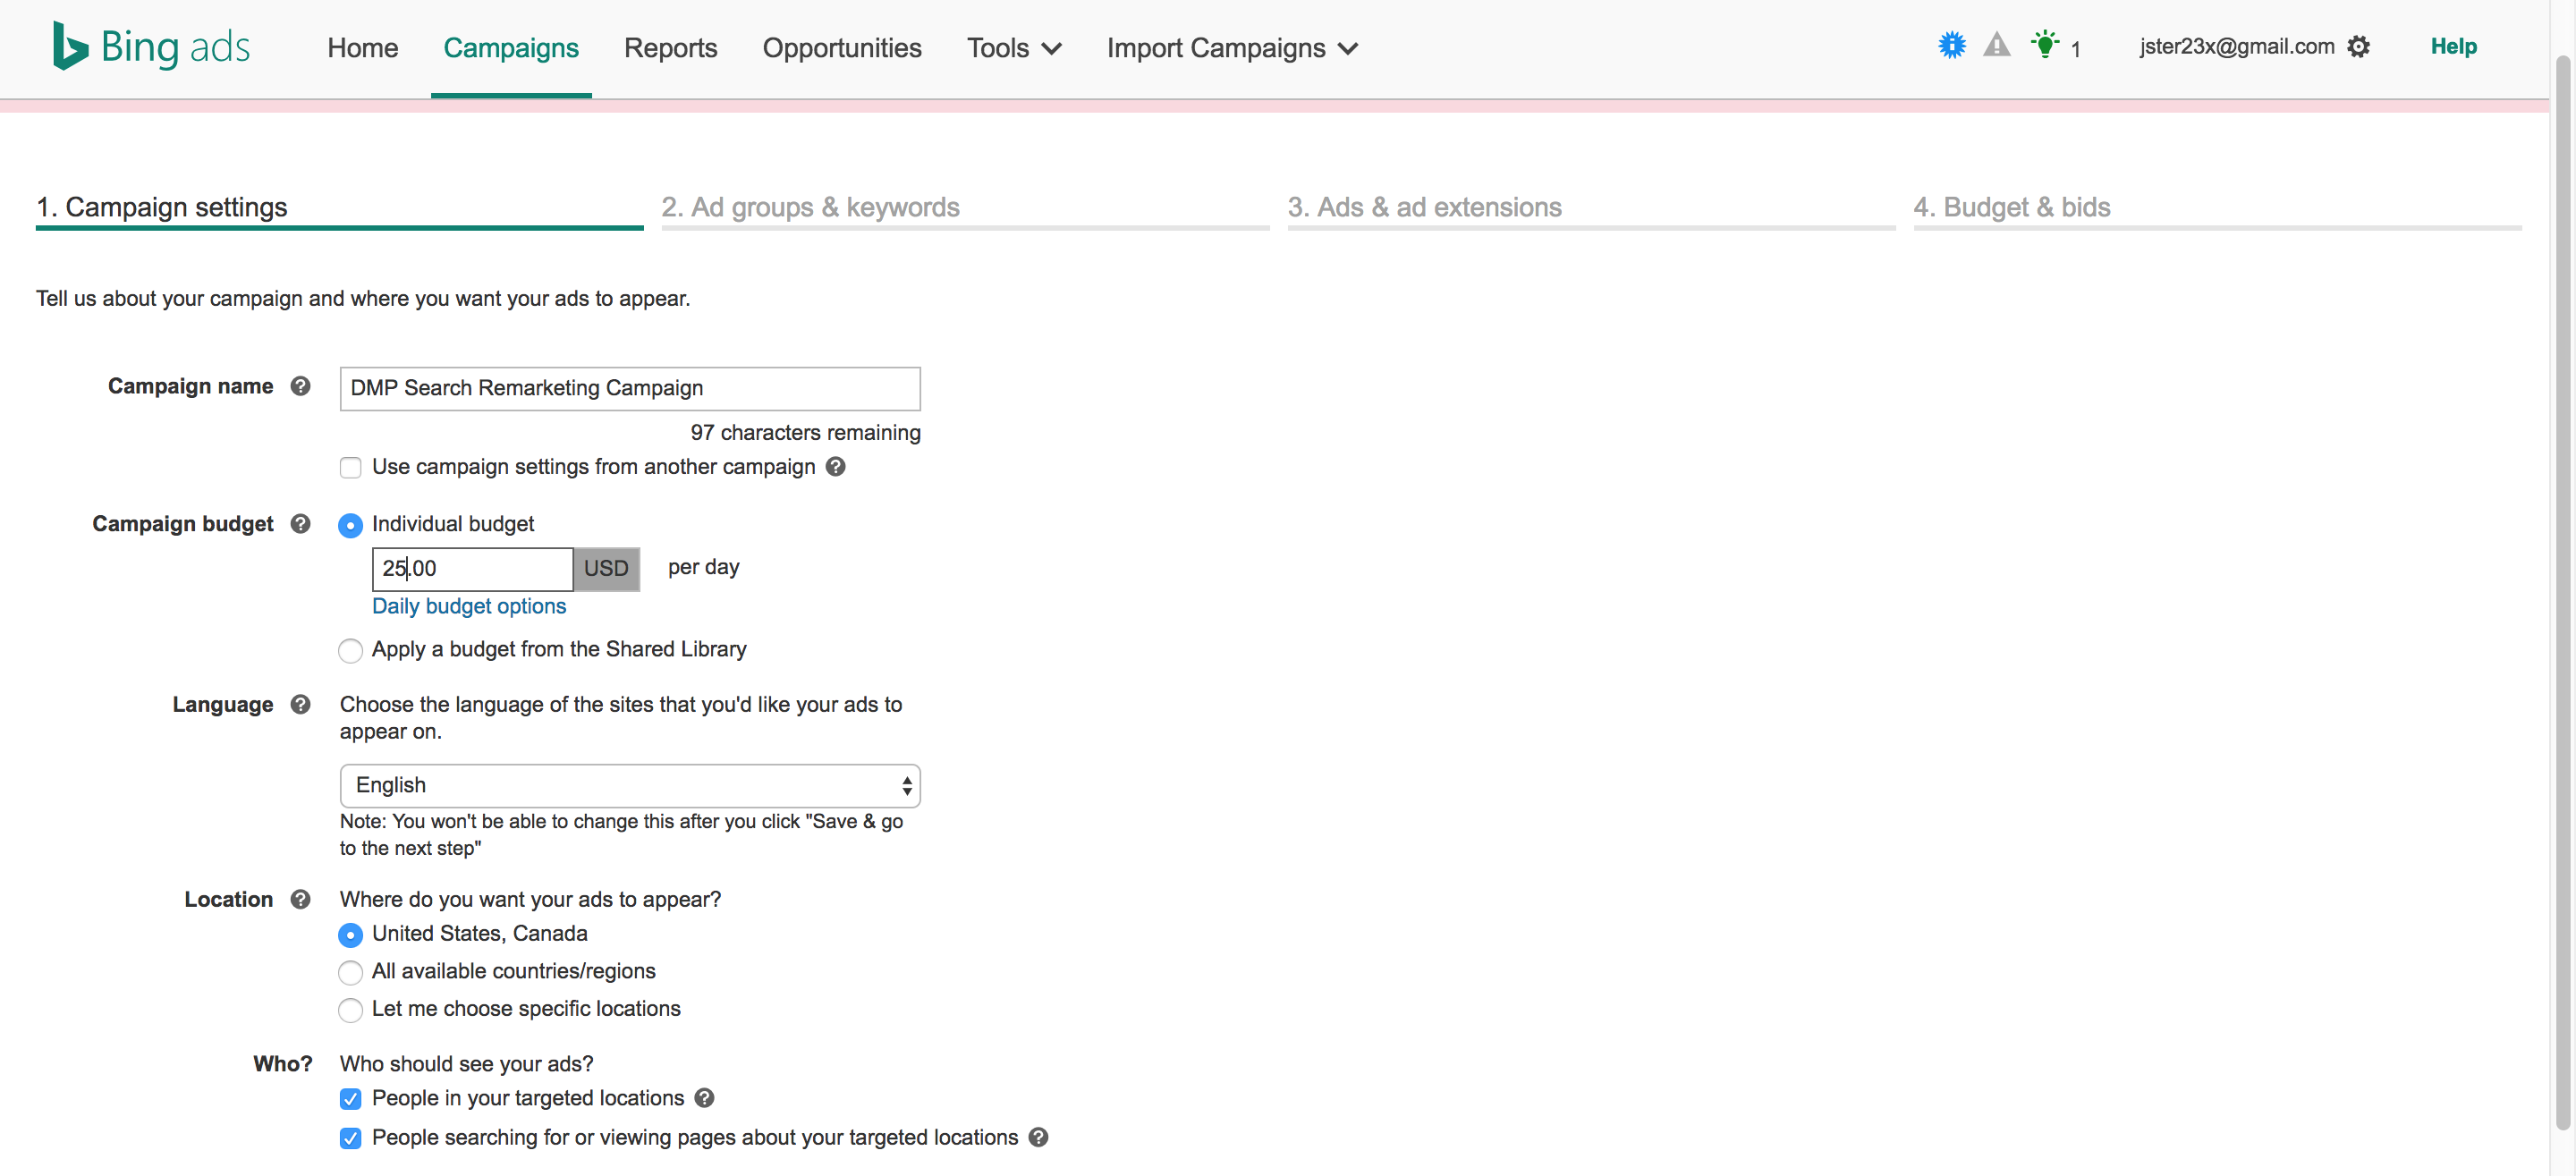Click the Bing ads logo
The image size is (2576, 1176).
151,46
